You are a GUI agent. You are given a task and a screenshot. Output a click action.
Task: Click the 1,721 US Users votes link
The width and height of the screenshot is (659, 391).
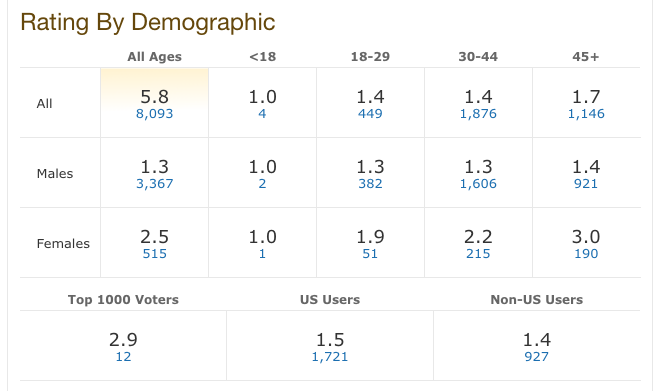(330, 357)
